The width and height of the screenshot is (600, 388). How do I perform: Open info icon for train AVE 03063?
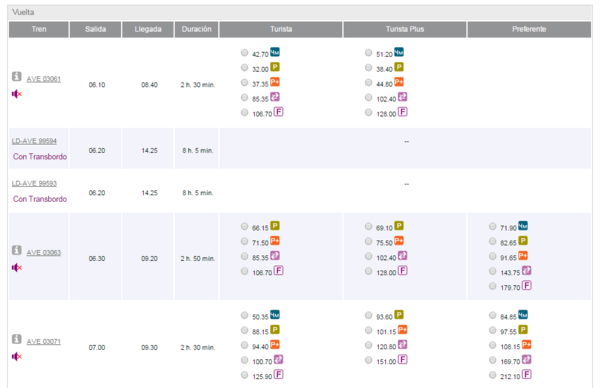pyautogui.click(x=16, y=250)
